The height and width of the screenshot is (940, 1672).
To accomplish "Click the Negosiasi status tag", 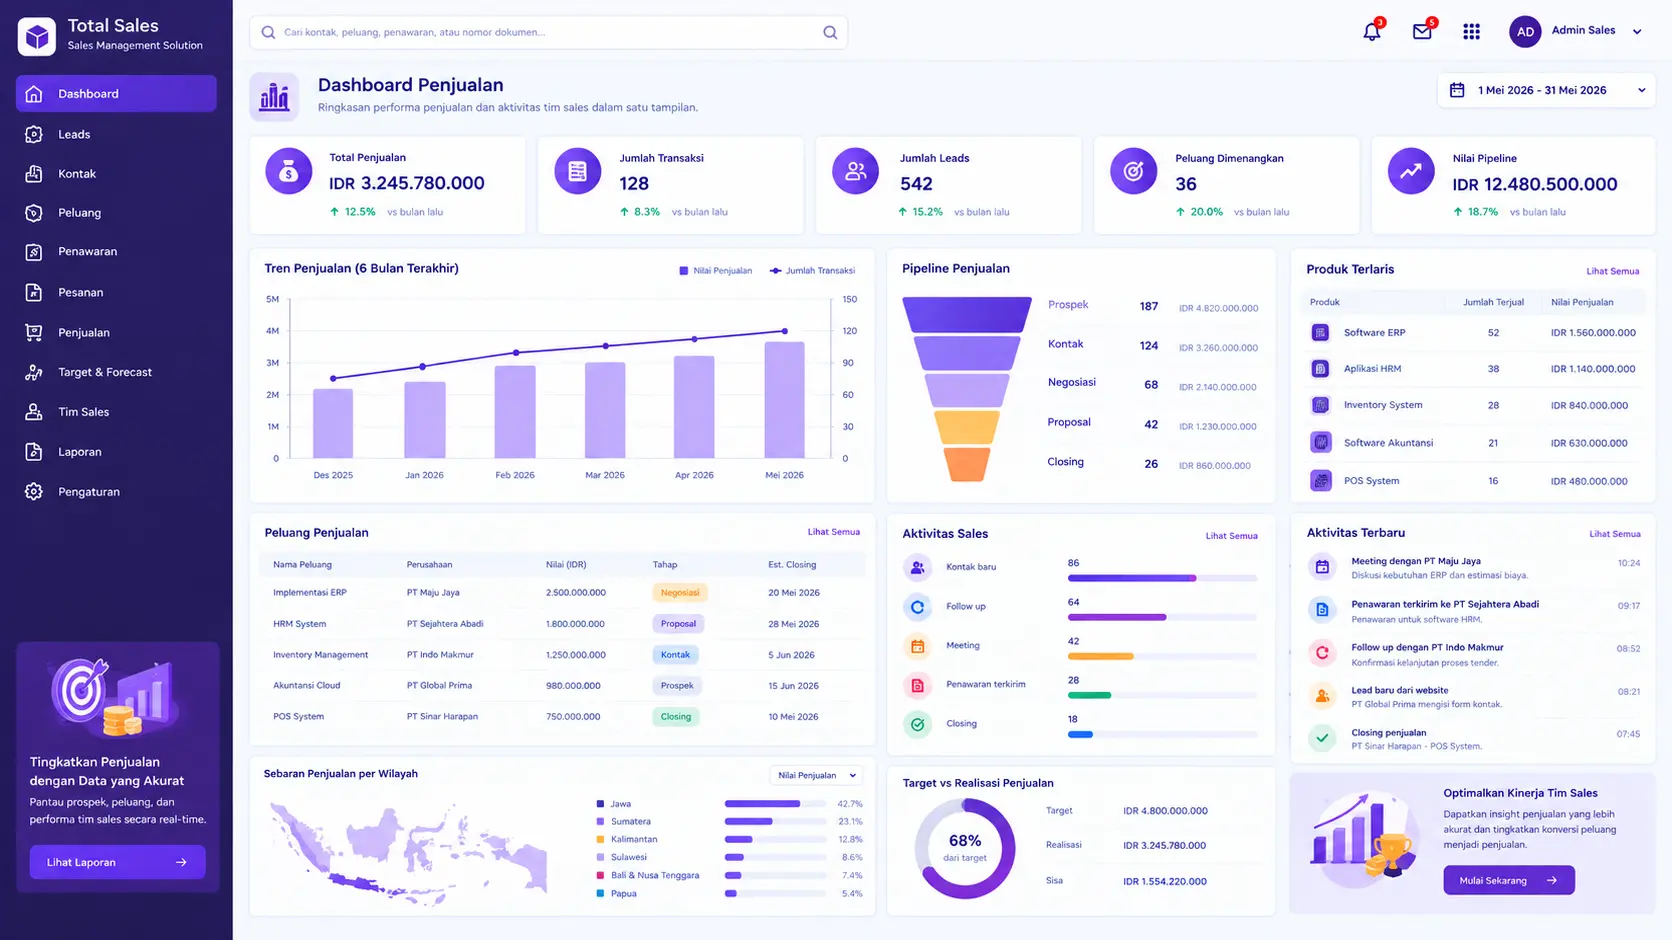I will click(x=680, y=593).
